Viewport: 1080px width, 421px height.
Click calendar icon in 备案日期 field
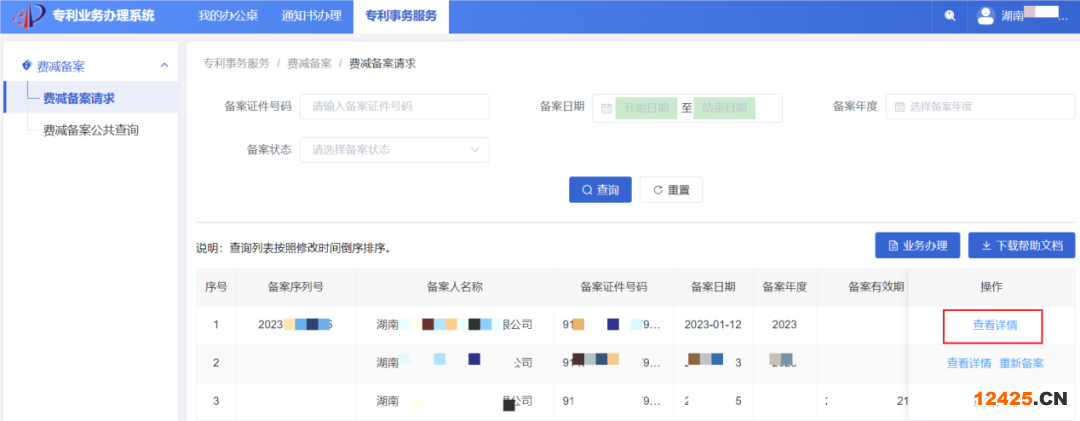[606, 108]
